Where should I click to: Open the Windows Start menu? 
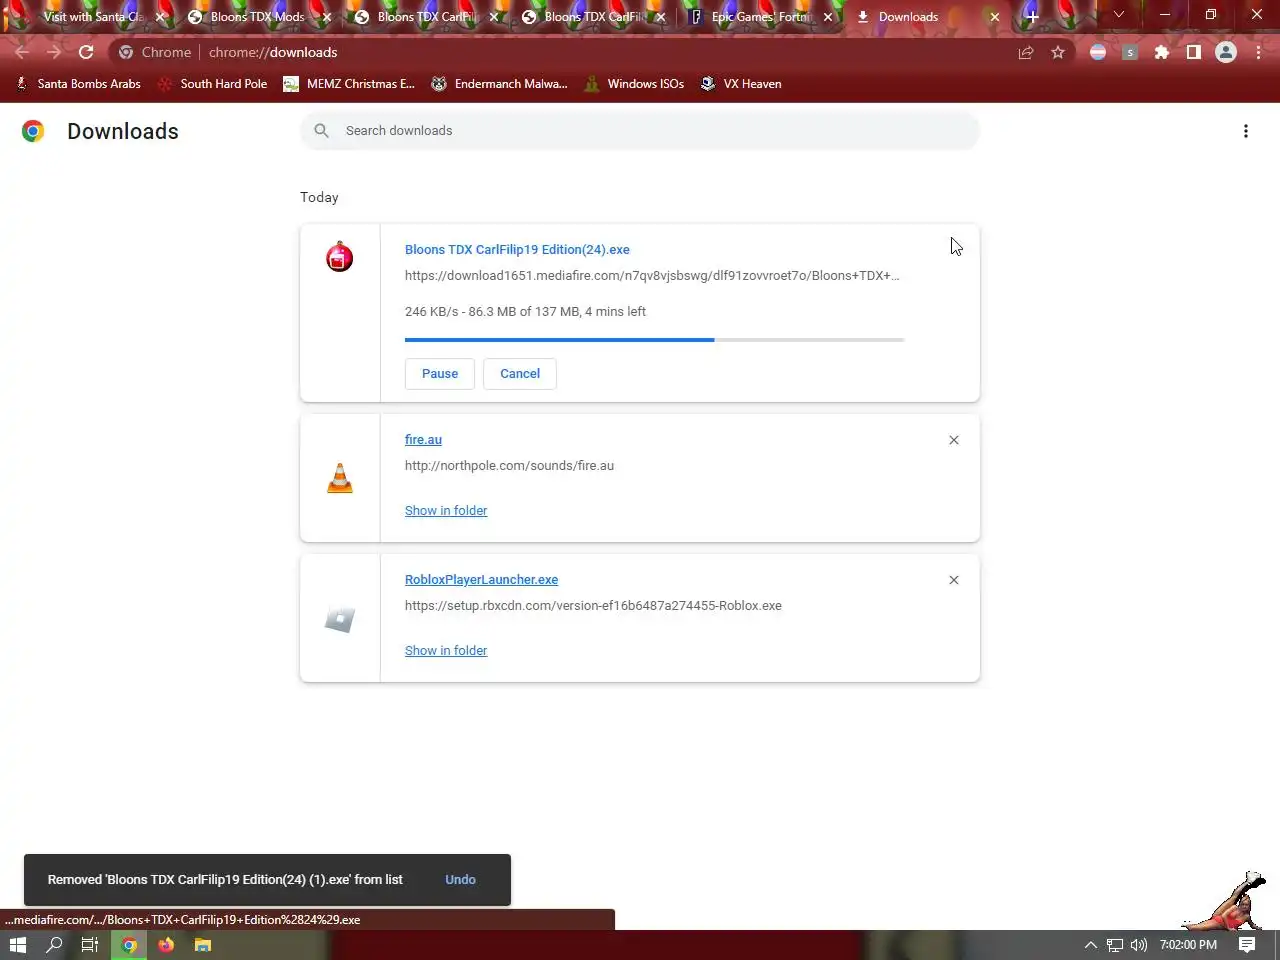pyautogui.click(x=17, y=945)
